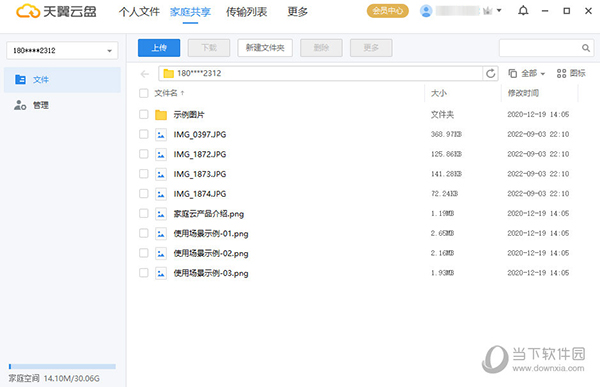
Task: Switch to 个人文件 tab
Action: pos(139,12)
